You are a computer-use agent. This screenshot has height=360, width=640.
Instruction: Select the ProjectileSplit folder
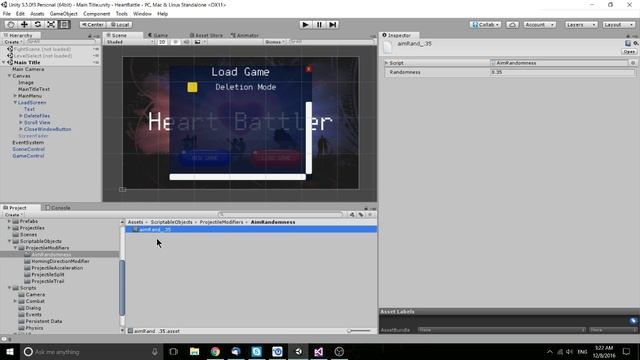pos(48,275)
